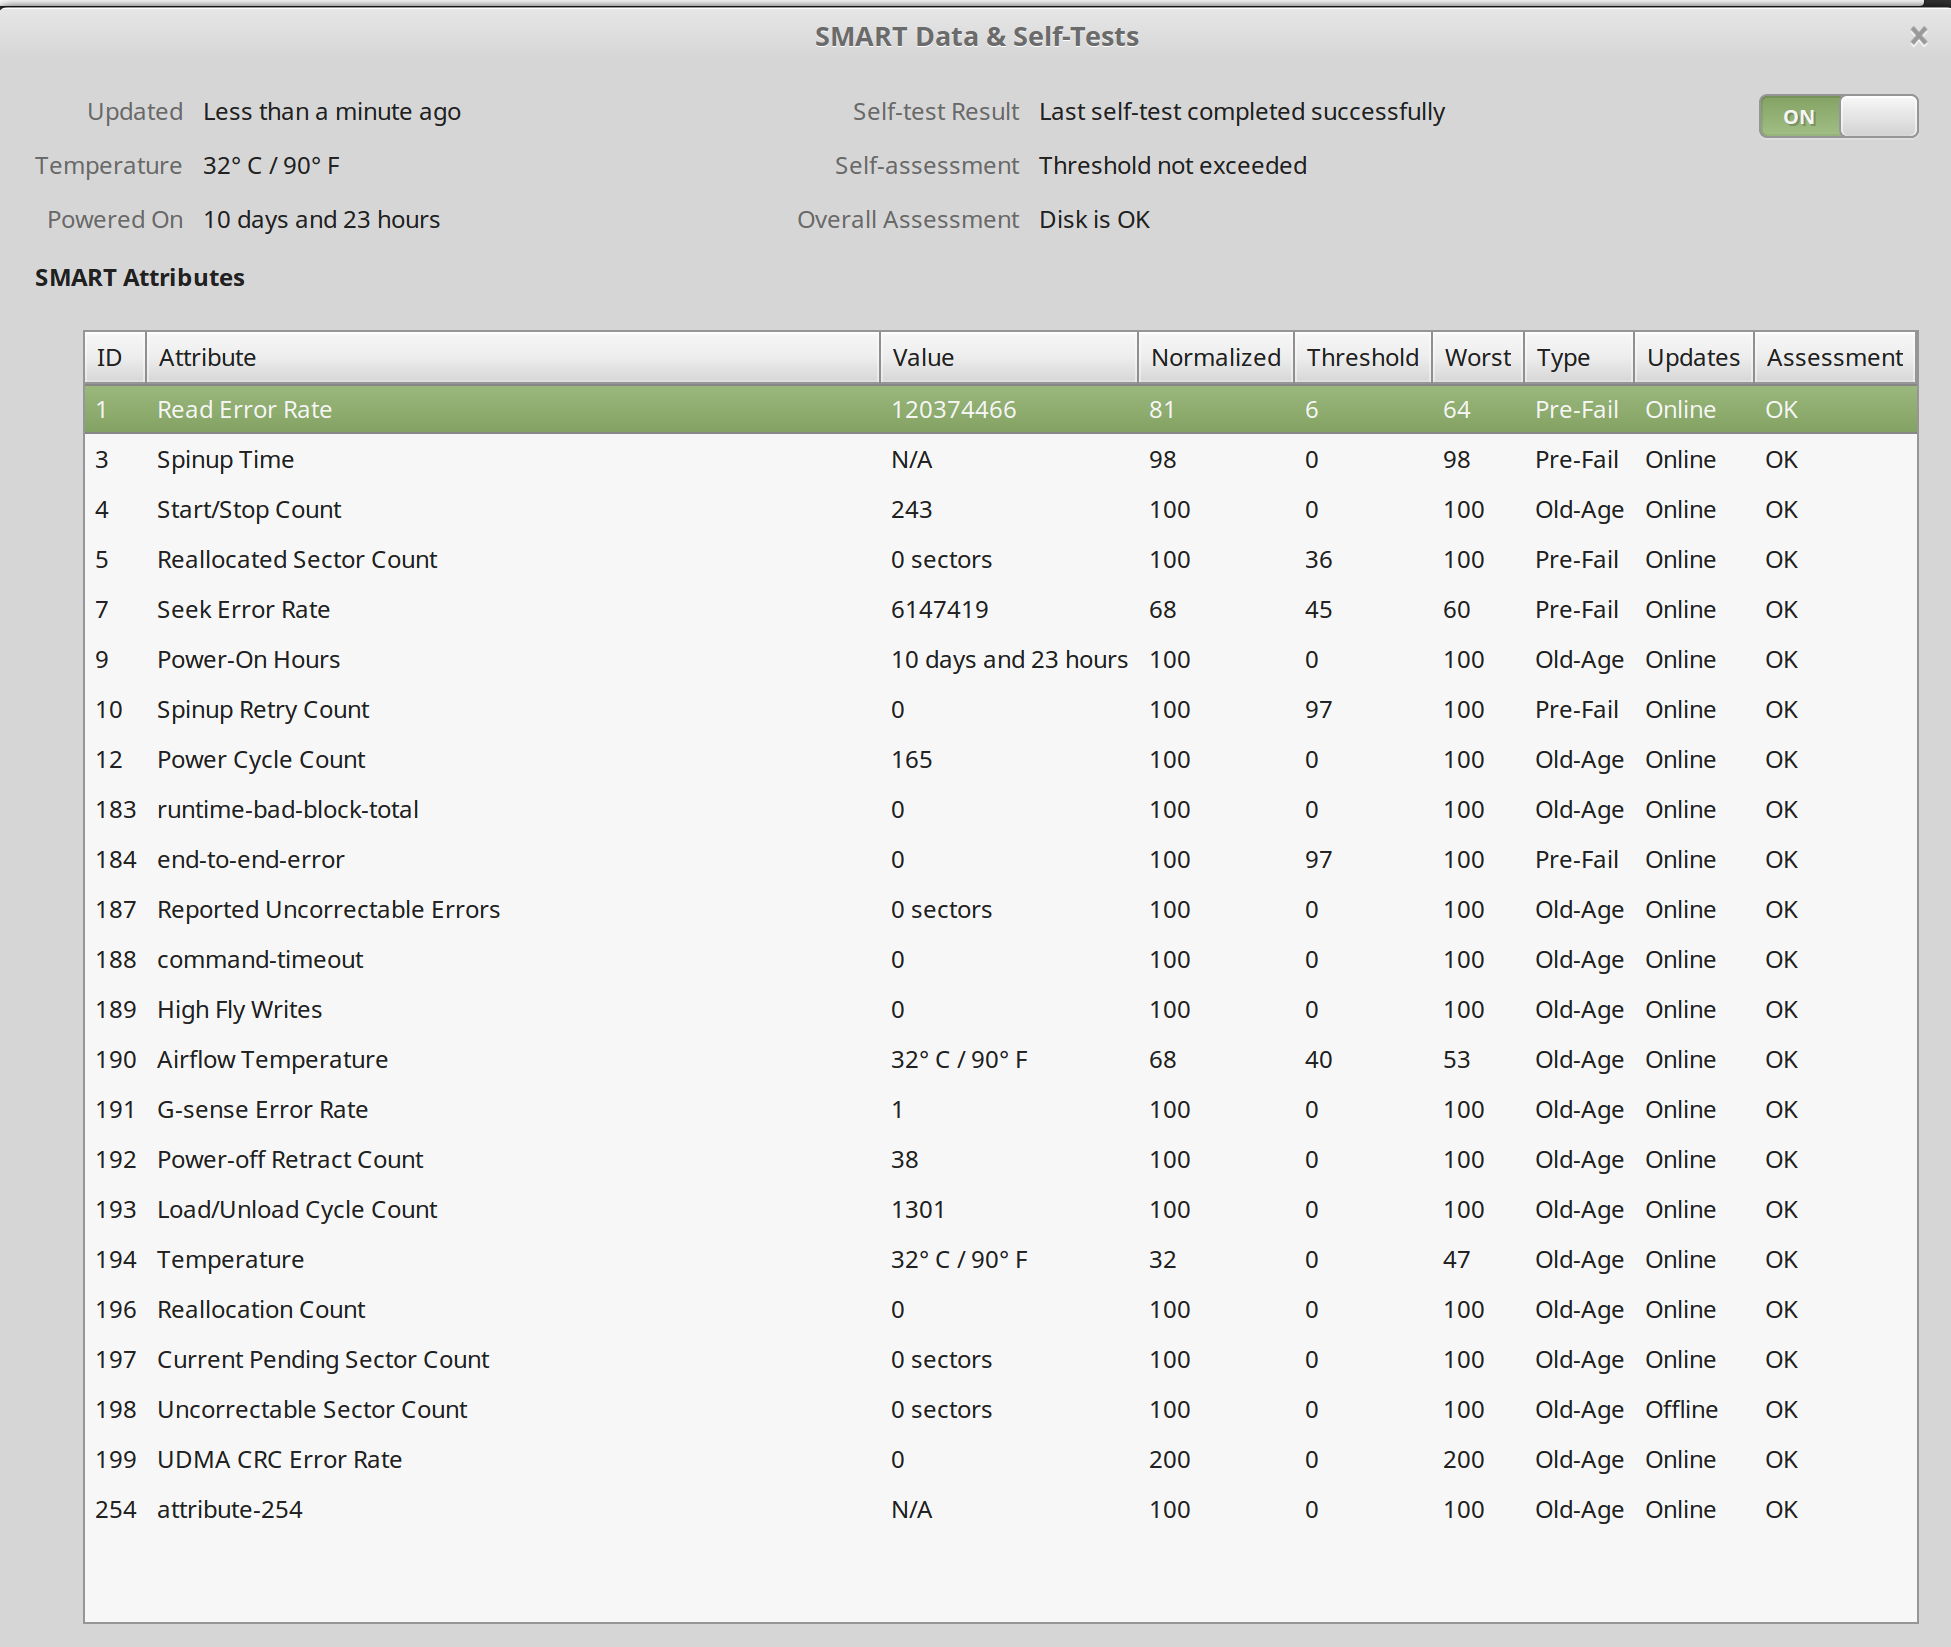Toggle the SMART enabled ON switch

click(x=1837, y=117)
